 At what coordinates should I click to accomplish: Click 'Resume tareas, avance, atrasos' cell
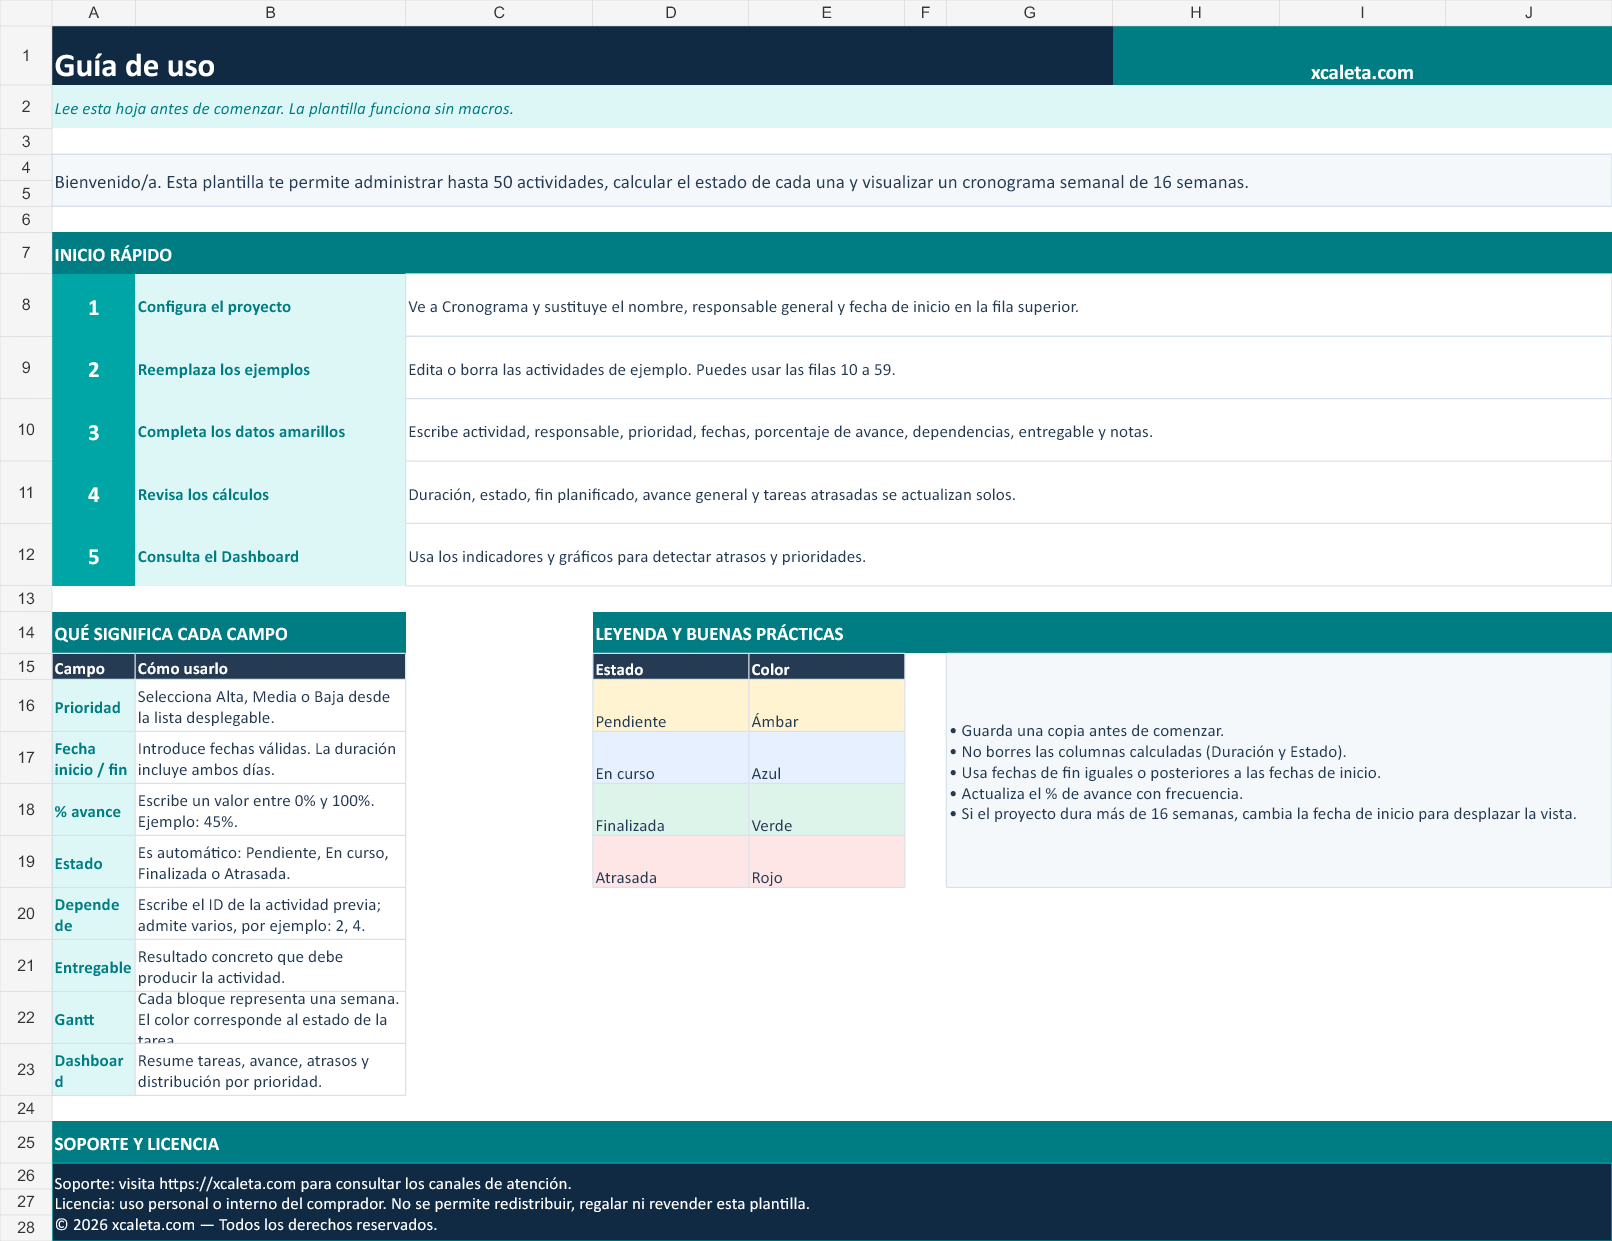(270, 1070)
